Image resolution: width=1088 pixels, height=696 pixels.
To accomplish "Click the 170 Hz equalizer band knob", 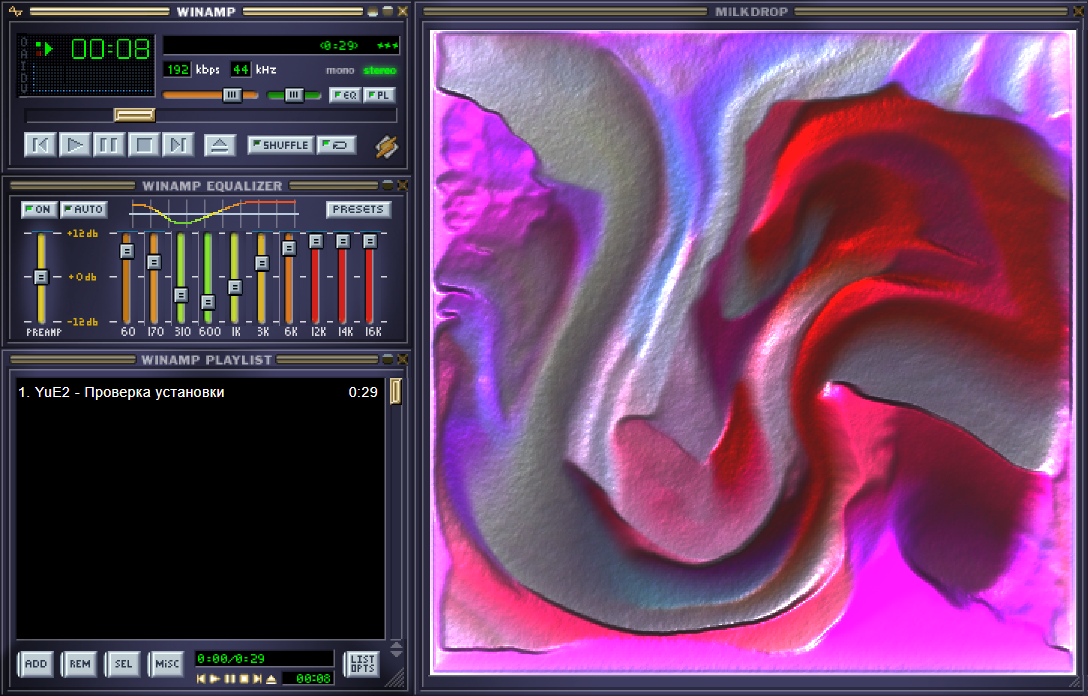I will click(x=154, y=262).
